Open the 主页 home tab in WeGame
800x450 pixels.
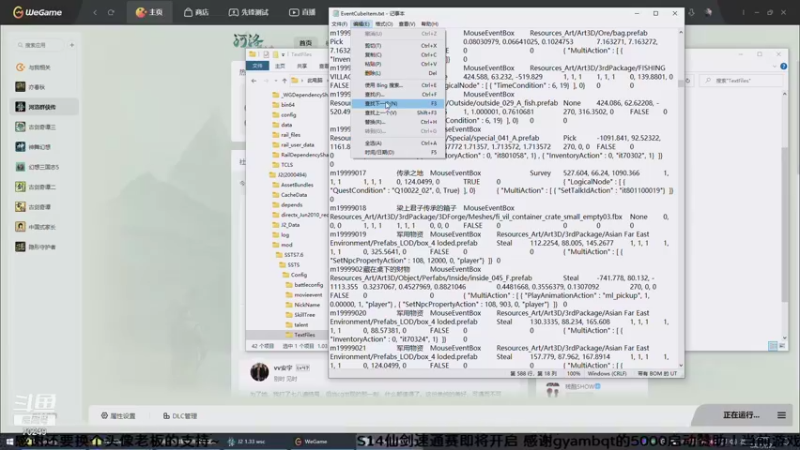coord(149,12)
